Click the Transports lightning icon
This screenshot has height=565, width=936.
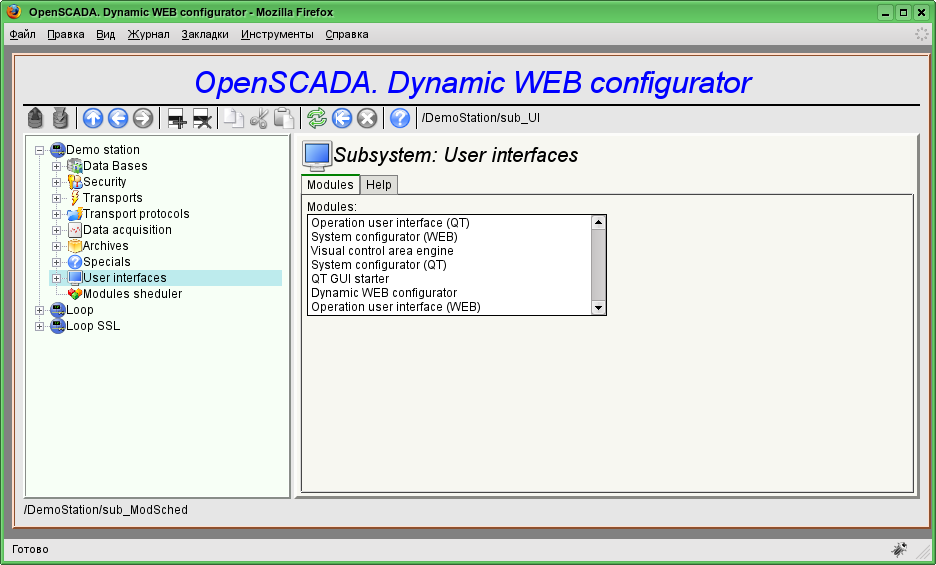pos(75,198)
